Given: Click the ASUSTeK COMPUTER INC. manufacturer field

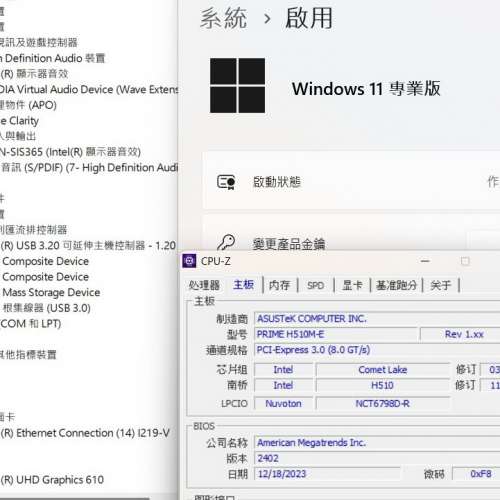Looking at the screenshot, I should pos(377,319).
